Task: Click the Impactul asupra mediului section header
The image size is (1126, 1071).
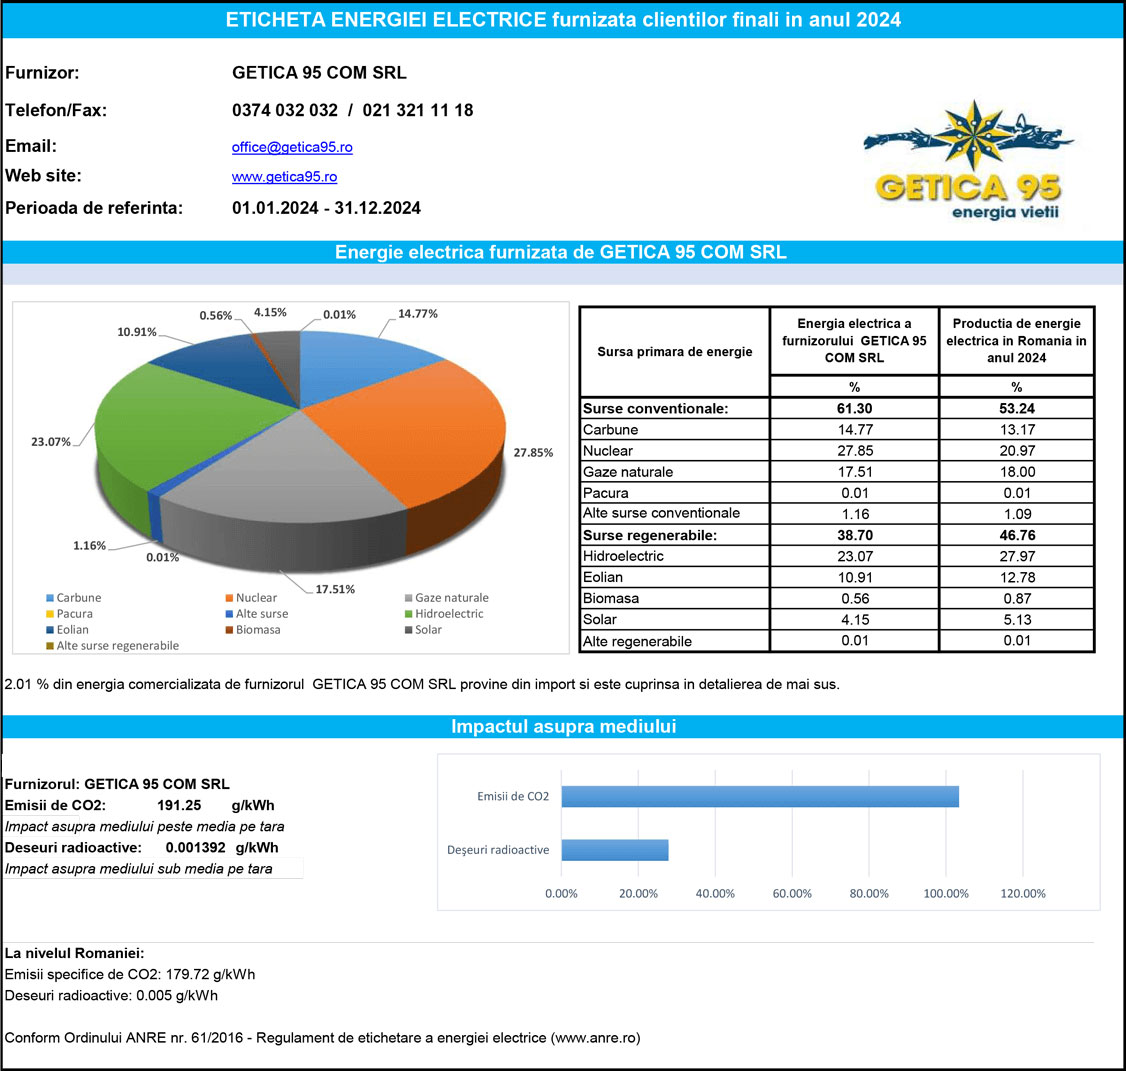Action: (x=563, y=727)
